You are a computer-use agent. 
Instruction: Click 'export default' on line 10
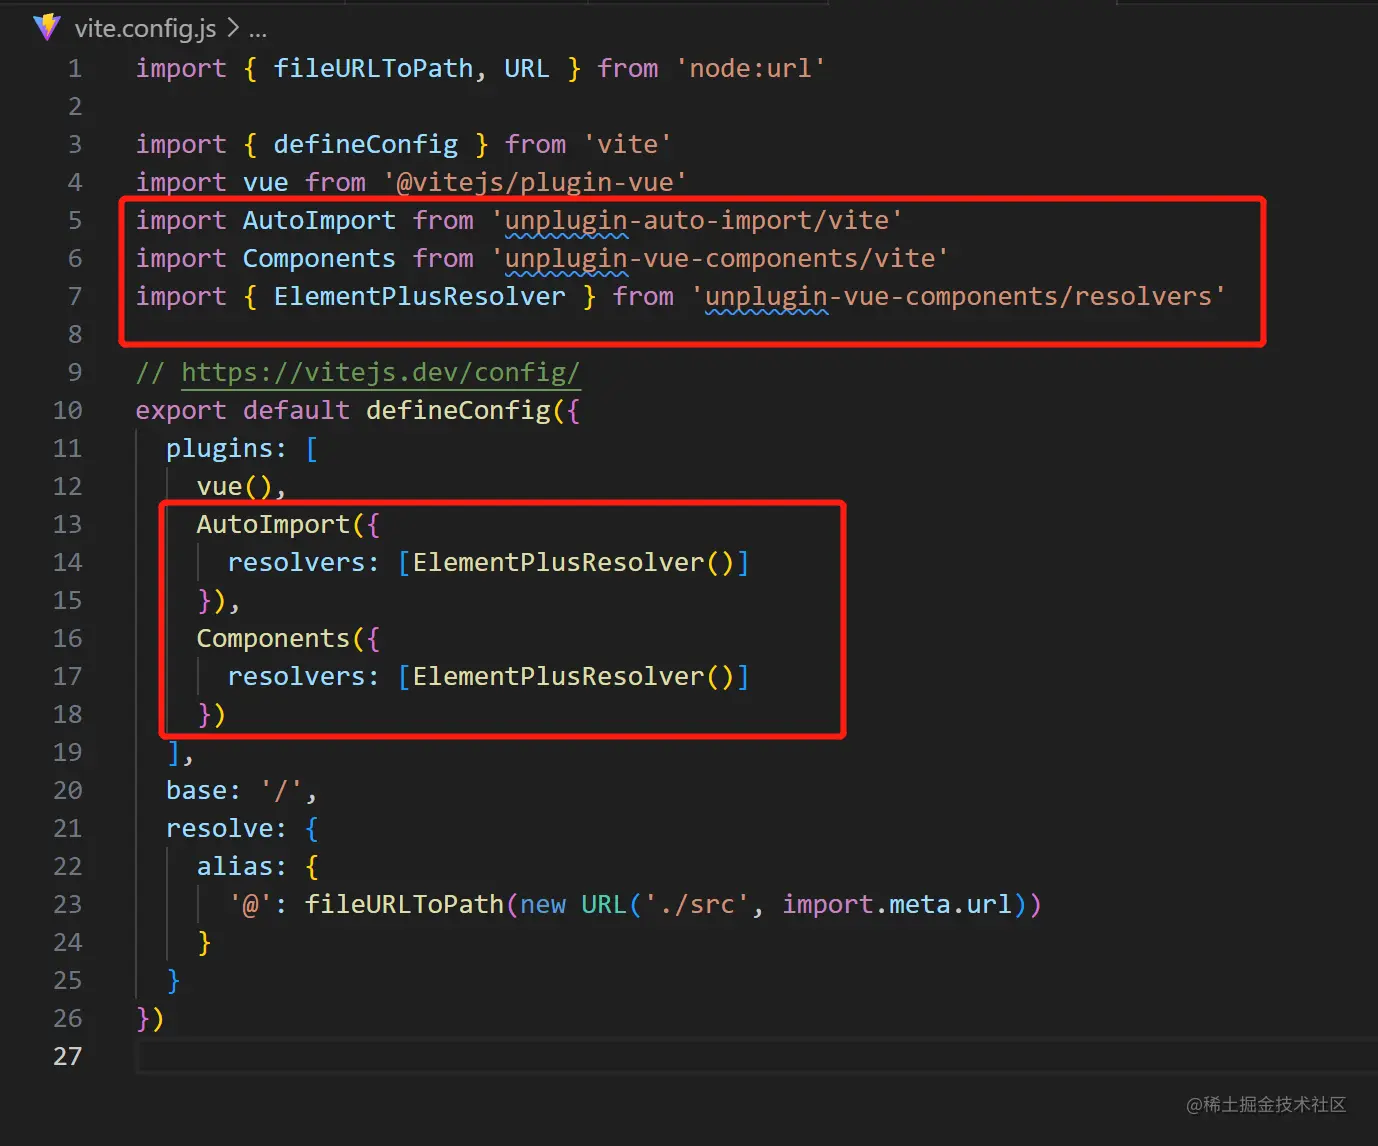242,410
